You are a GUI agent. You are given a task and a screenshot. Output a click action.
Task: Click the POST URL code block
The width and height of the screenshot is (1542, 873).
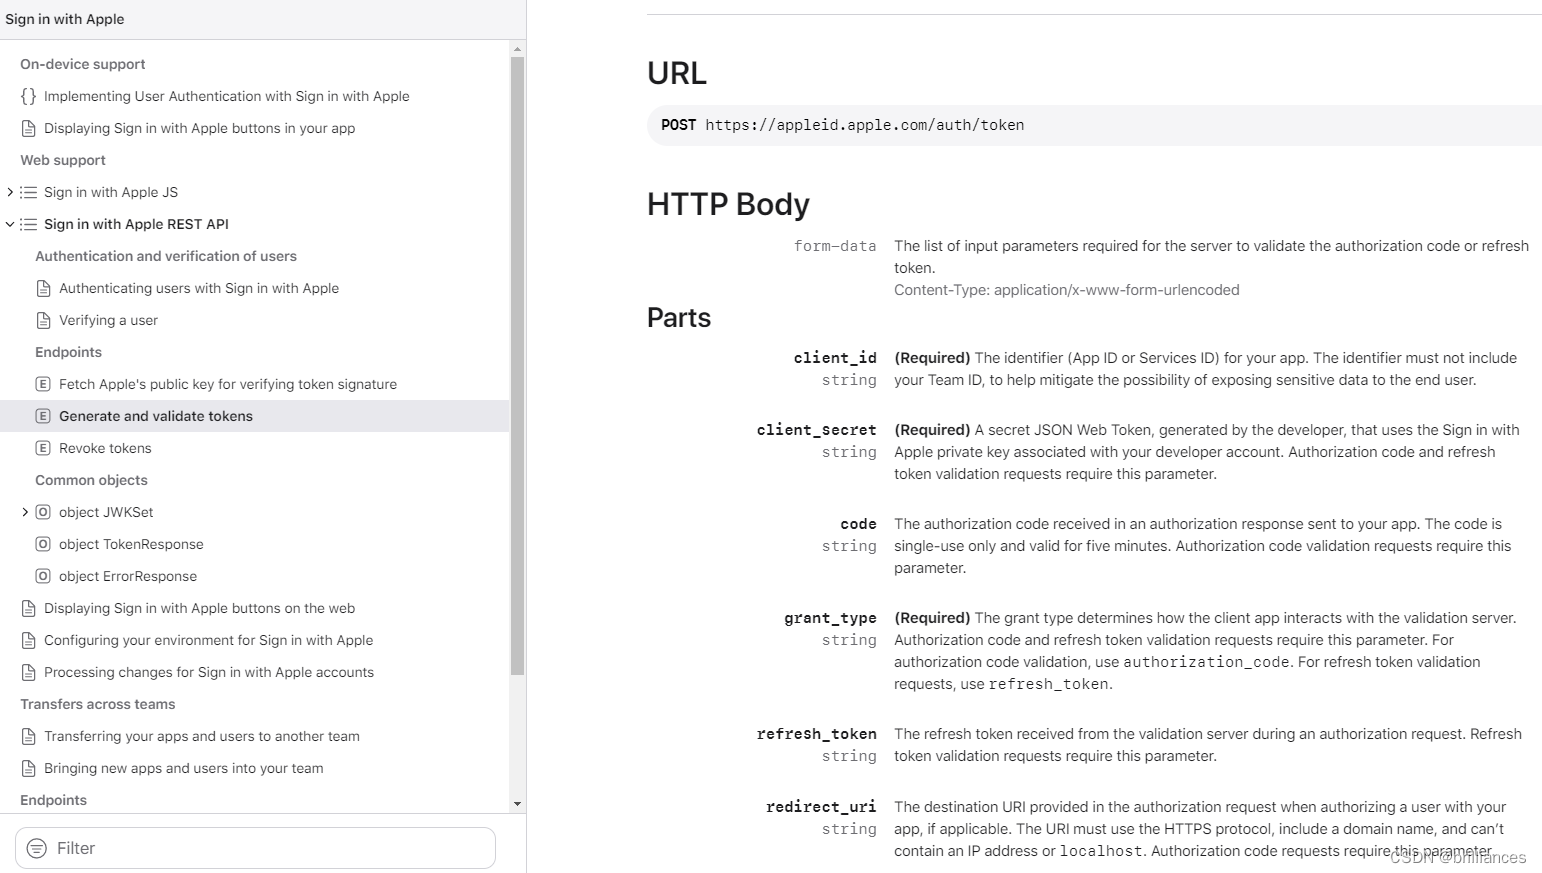[1094, 125]
